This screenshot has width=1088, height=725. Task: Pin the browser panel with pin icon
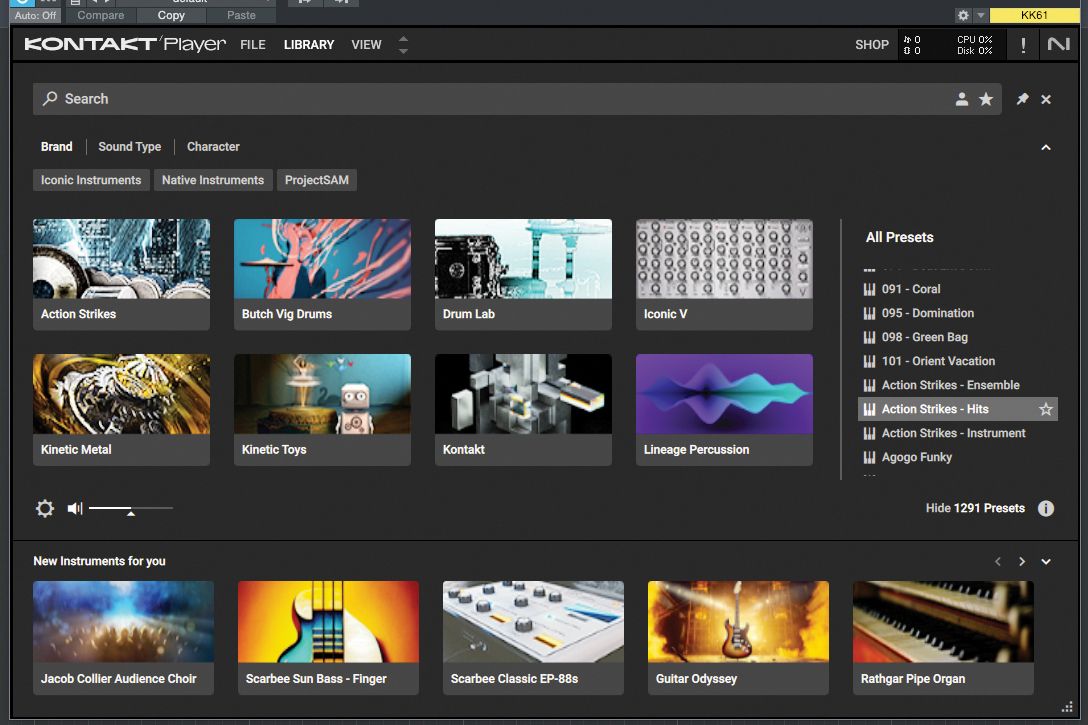1022,99
